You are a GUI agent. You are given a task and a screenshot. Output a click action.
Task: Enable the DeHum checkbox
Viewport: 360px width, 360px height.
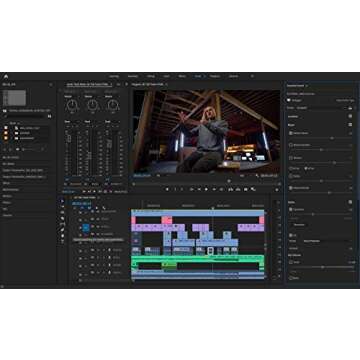coord(291,158)
